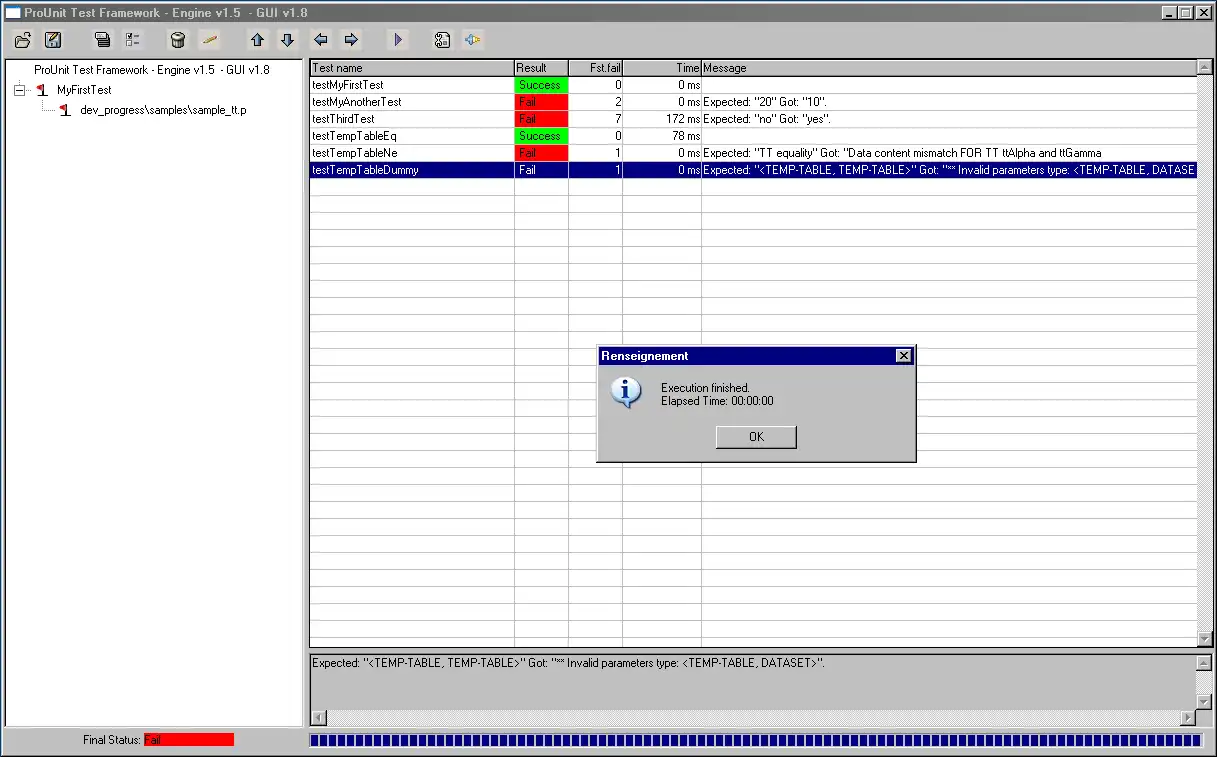Select dev_progress\samples\sample_tt.p tree item
Screen dimensions: 1217x757
163,110
